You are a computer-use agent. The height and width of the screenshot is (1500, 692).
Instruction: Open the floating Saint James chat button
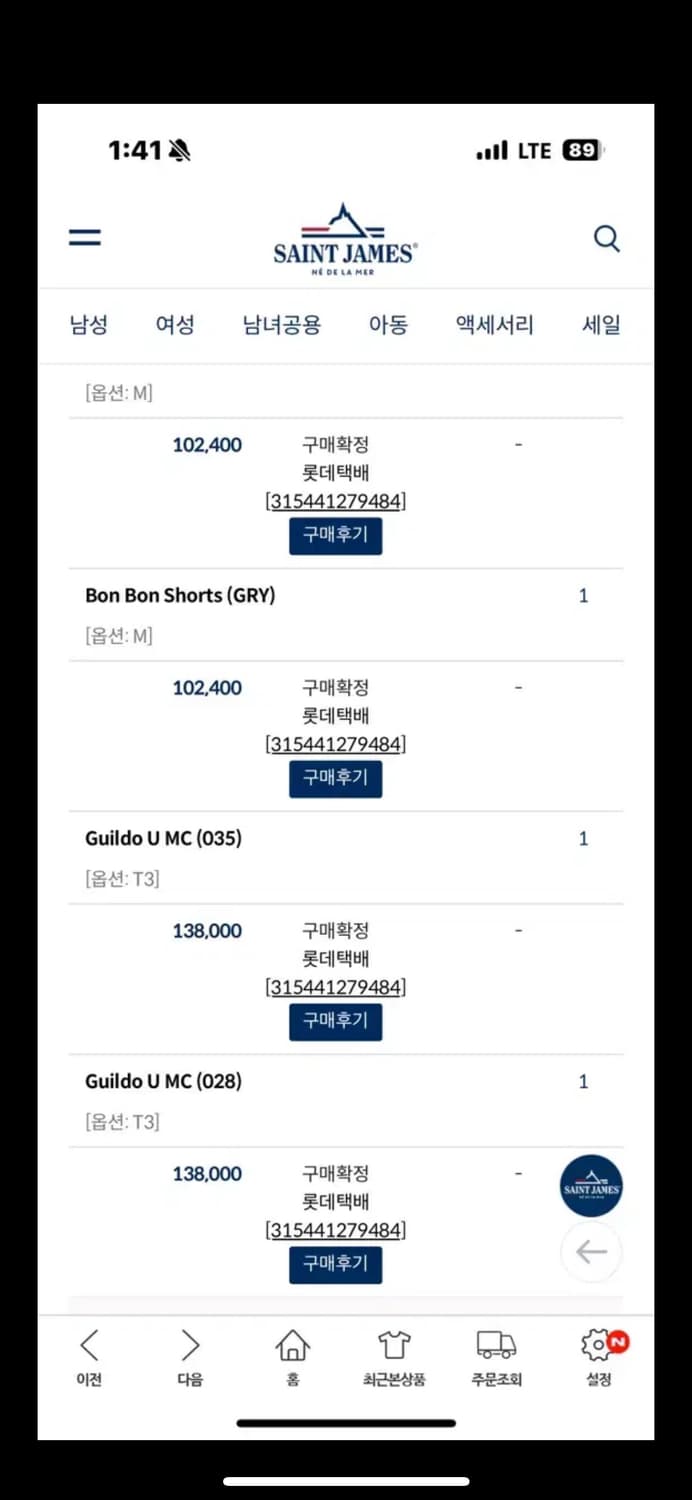pyautogui.click(x=591, y=1186)
